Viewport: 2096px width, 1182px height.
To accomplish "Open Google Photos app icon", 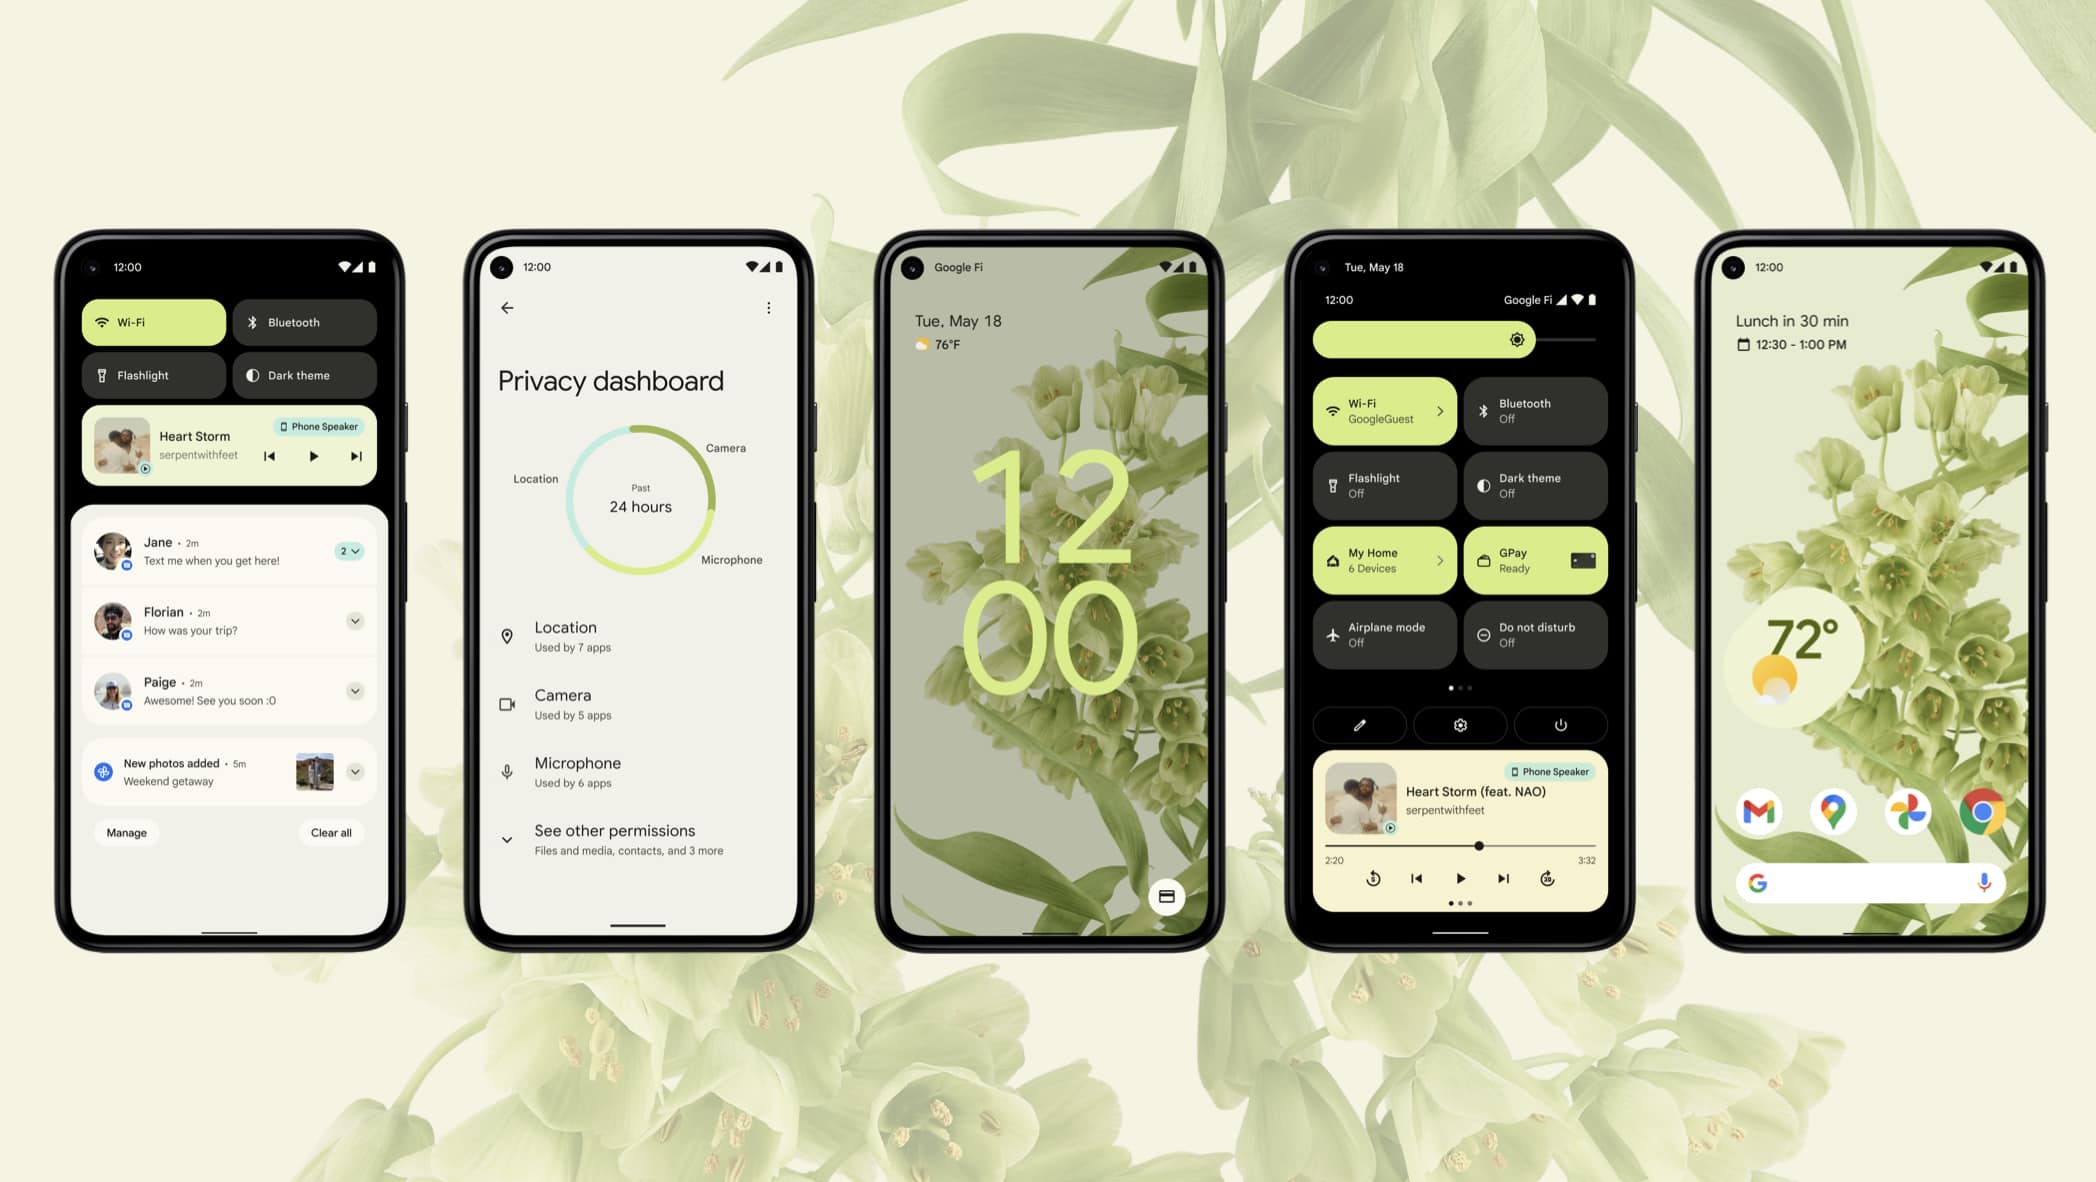I will point(1907,808).
